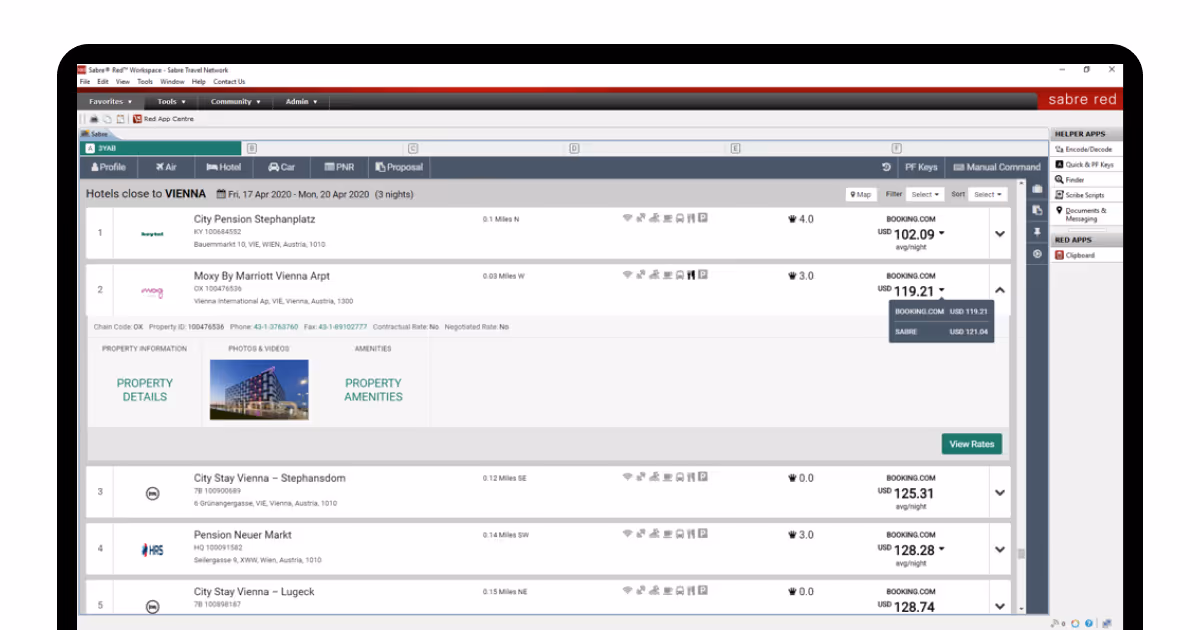Switch to work area C

(413, 148)
